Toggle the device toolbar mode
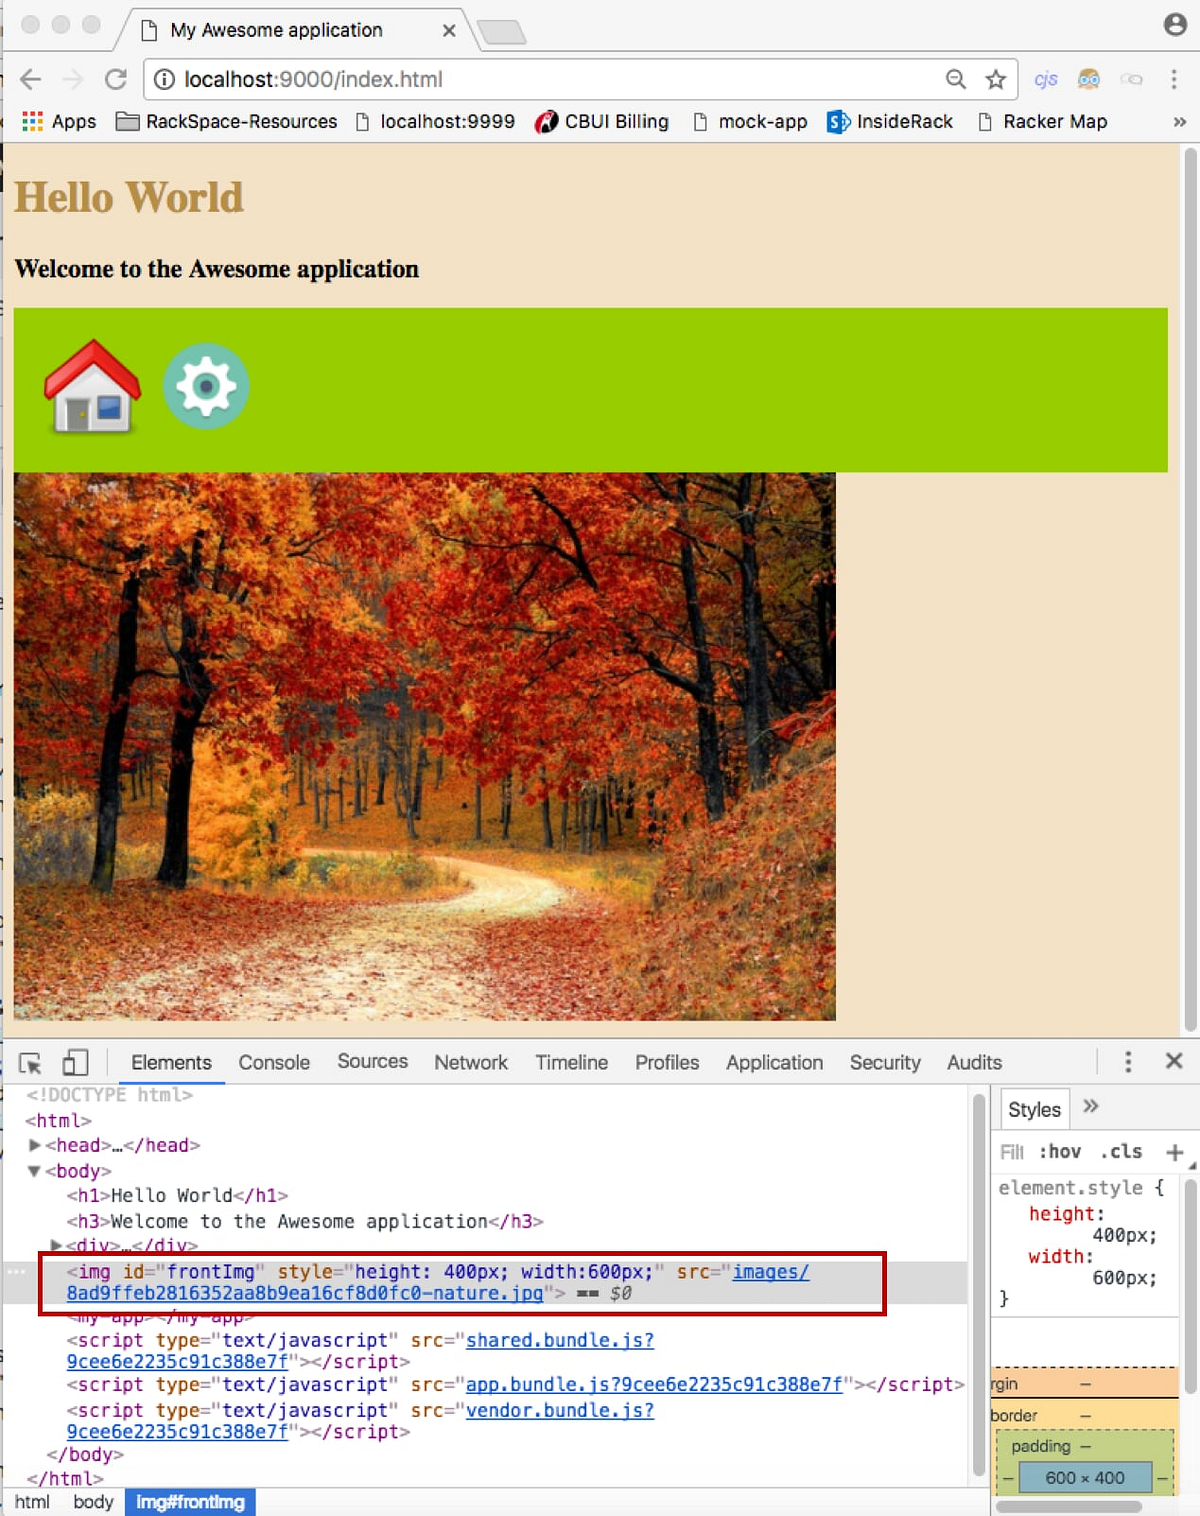Viewport: 1200px width, 1516px height. [x=75, y=1062]
